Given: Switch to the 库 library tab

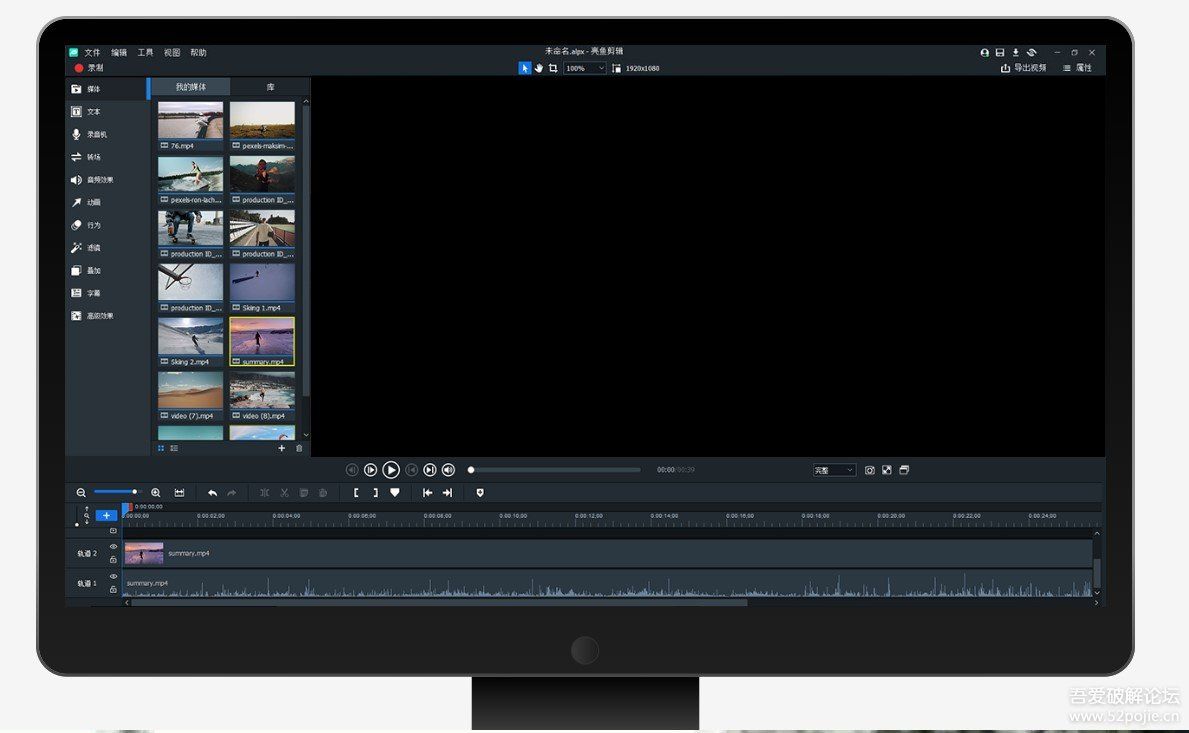Looking at the screenshot, I should pos(270,87).
